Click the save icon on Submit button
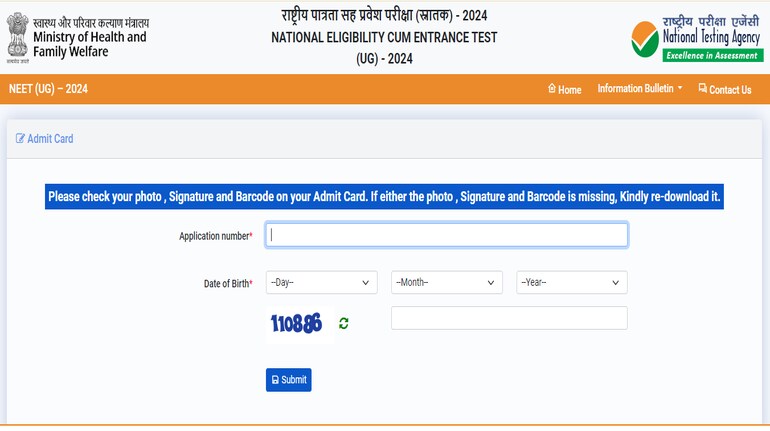The height and width of the screenshot is (431, 770). pos(275,380)
